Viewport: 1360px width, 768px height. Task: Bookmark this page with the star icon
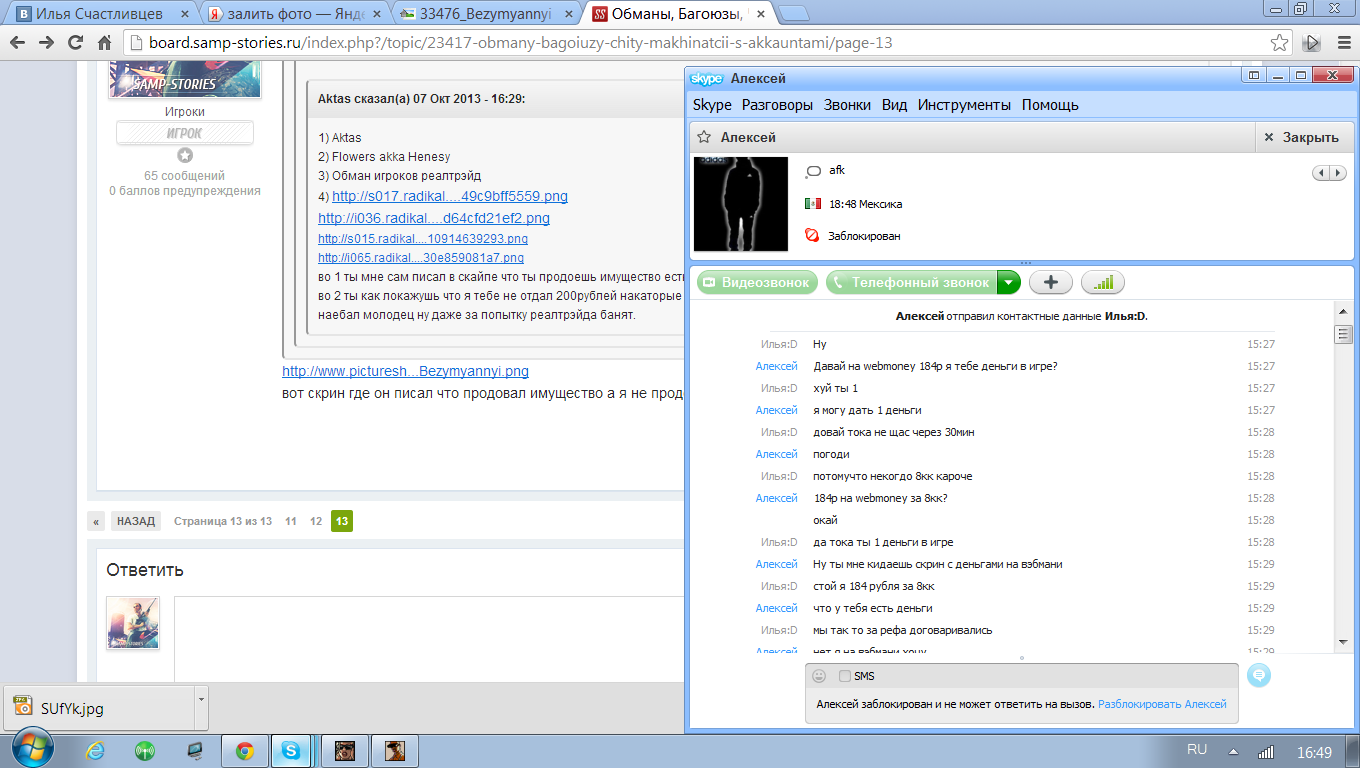1280,43
